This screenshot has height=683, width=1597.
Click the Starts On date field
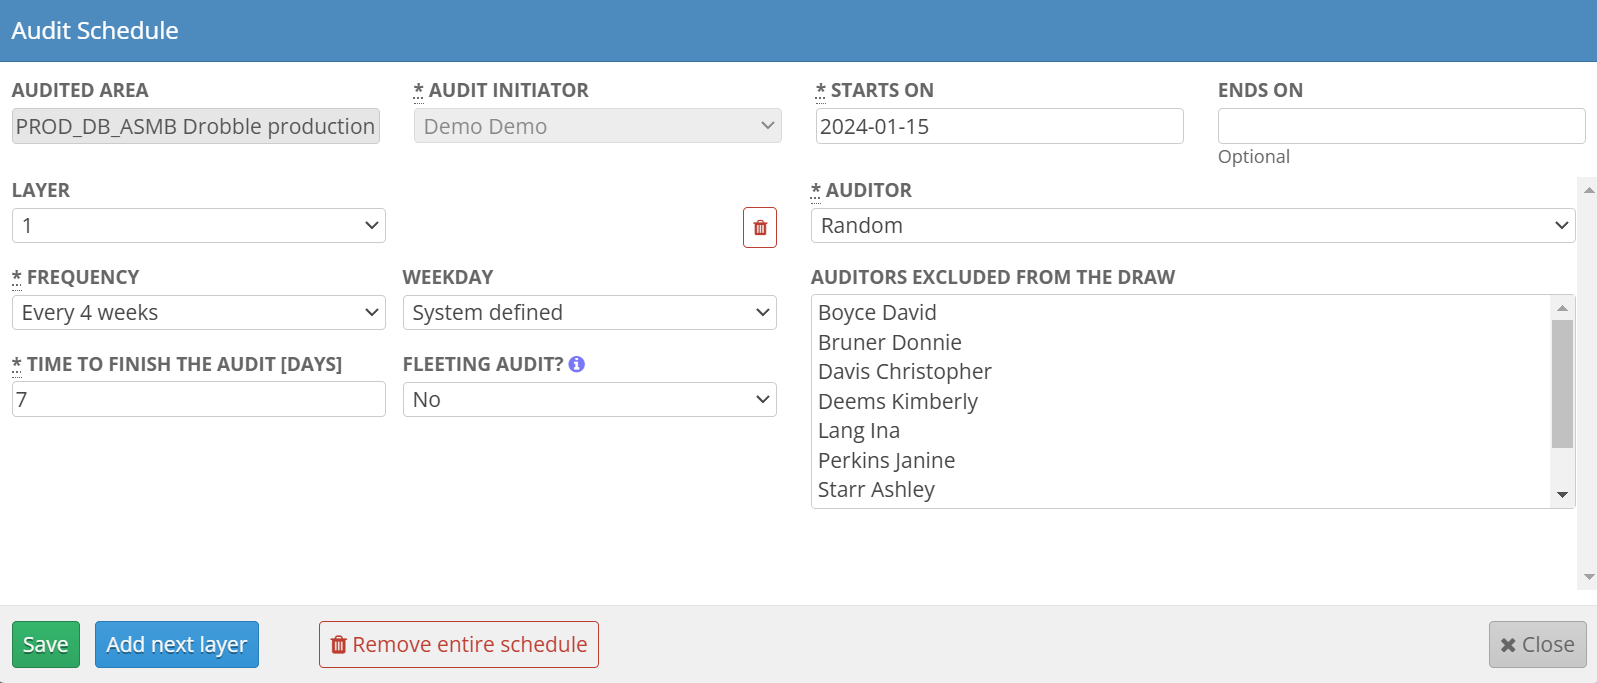pos(999,127)
